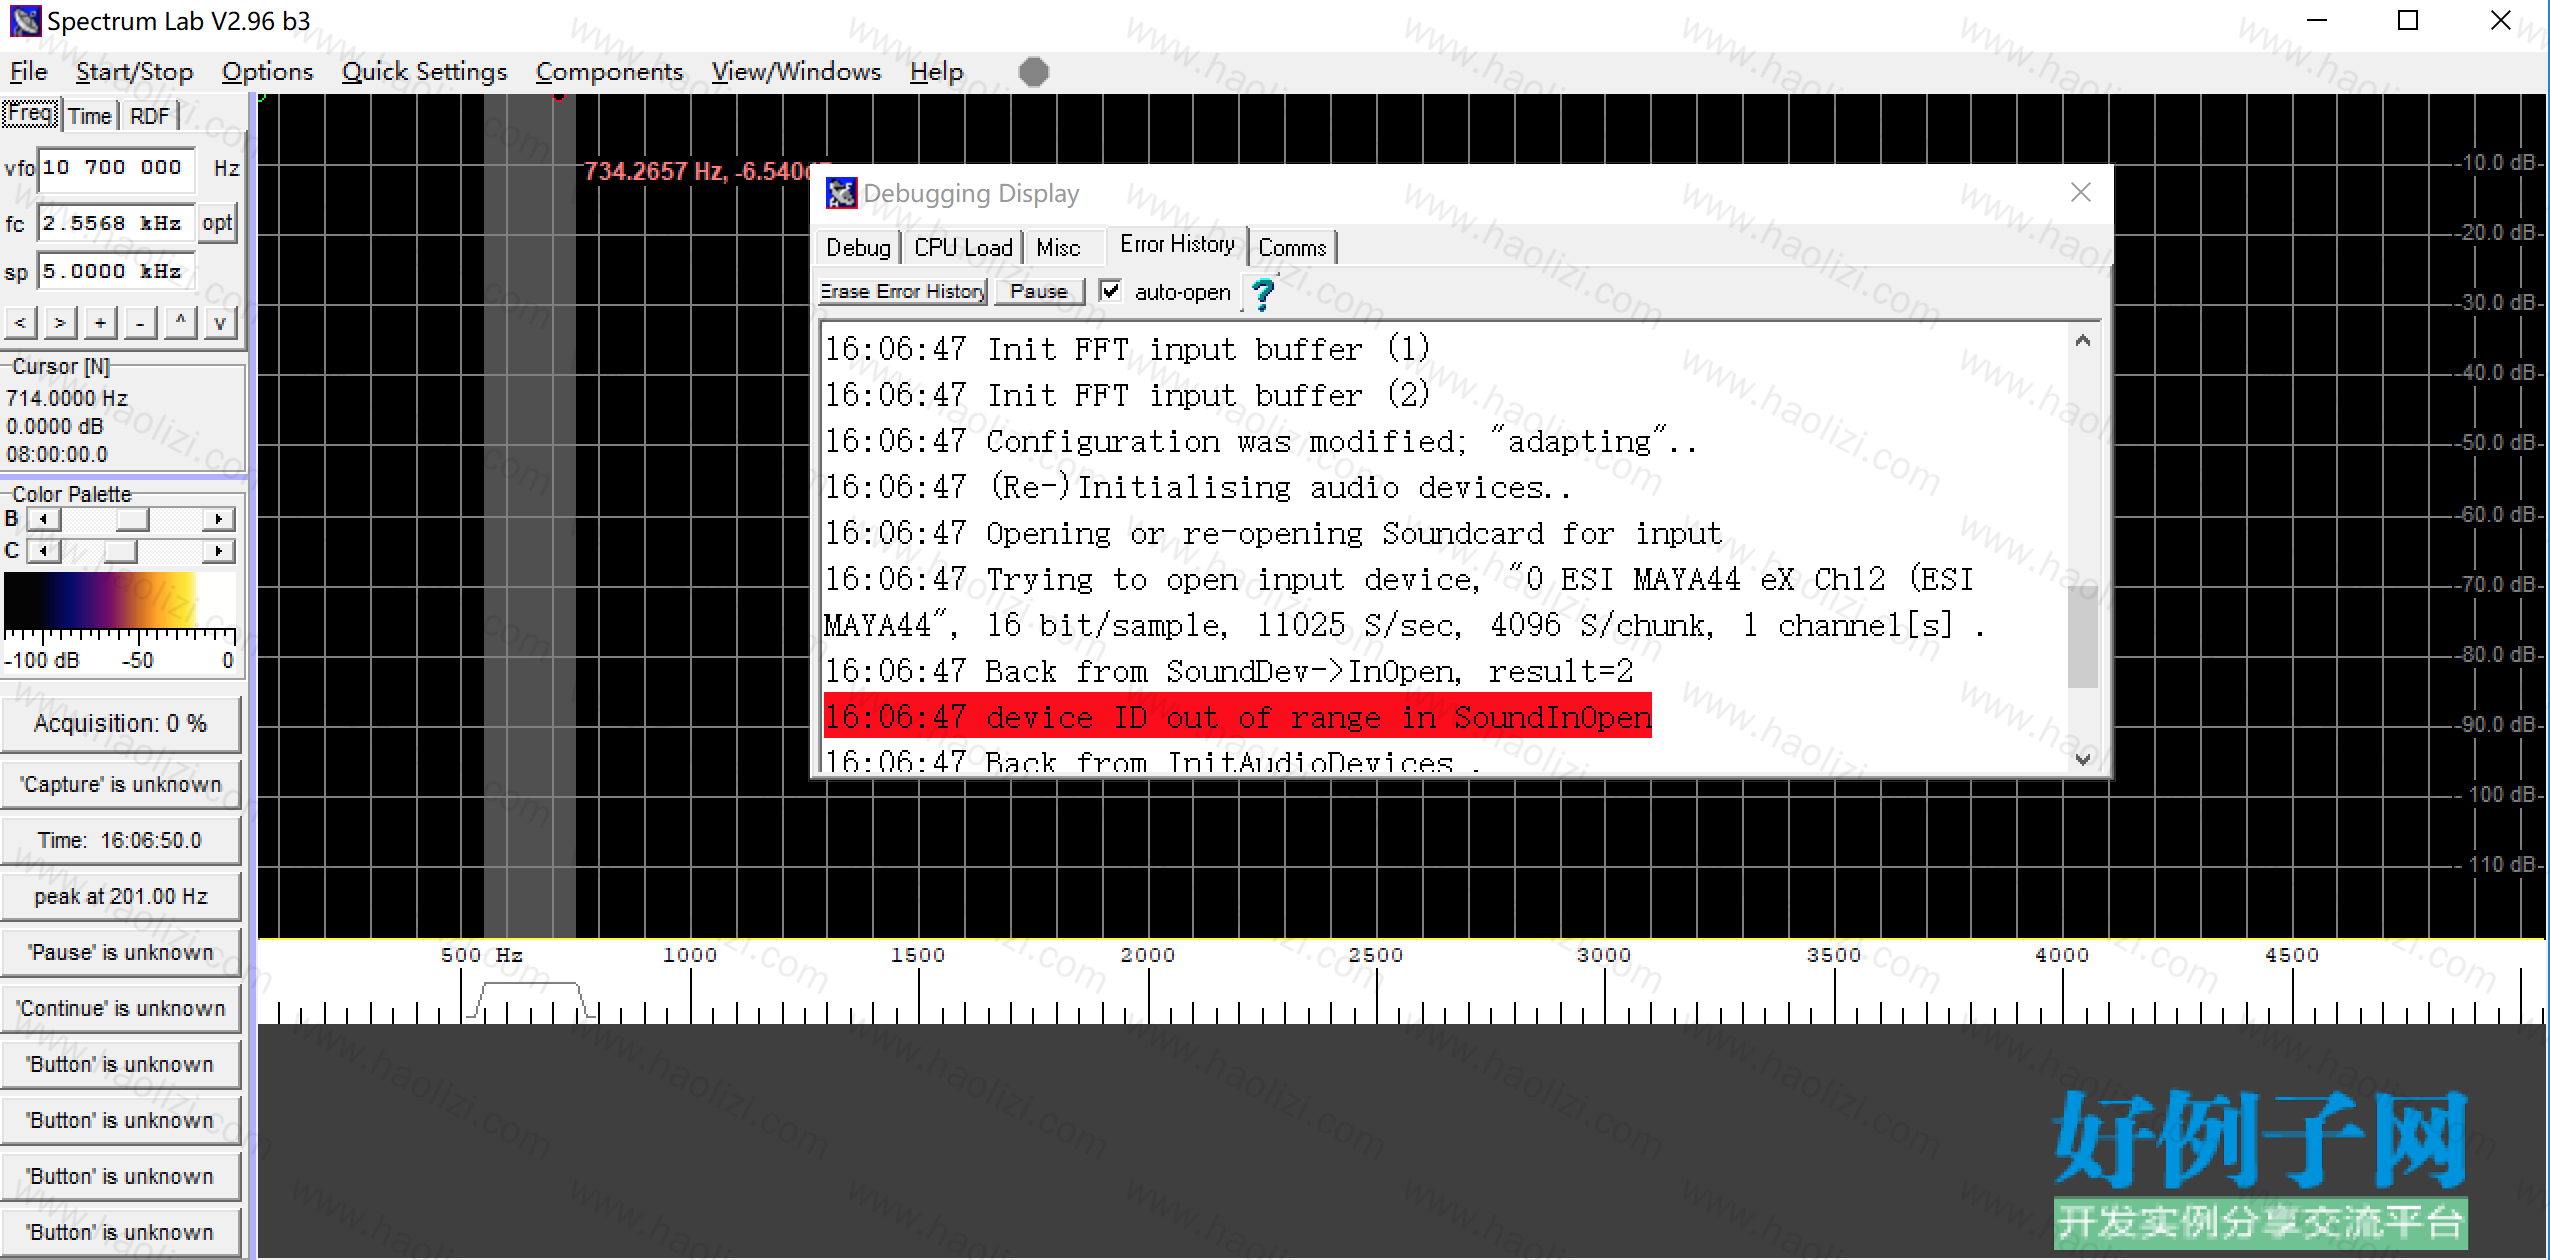Click the 'Back from SoundDev->InOpen, result=2' line

(1230, 671)
